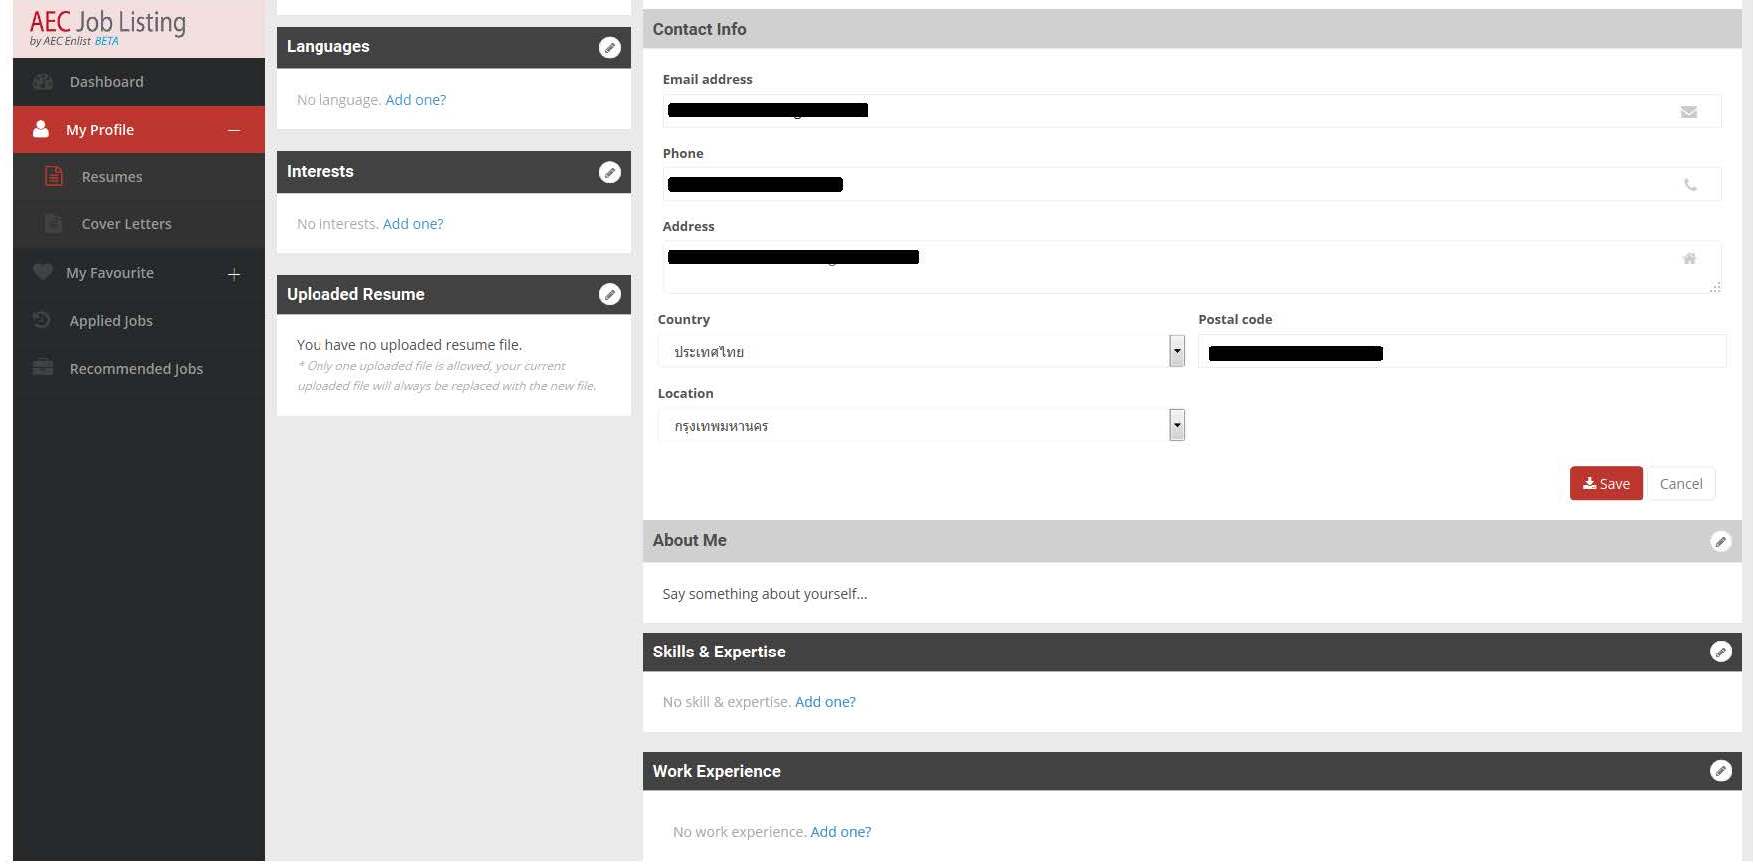
Task: Click the Languages edit pencil icon
Action: (609, 48)
